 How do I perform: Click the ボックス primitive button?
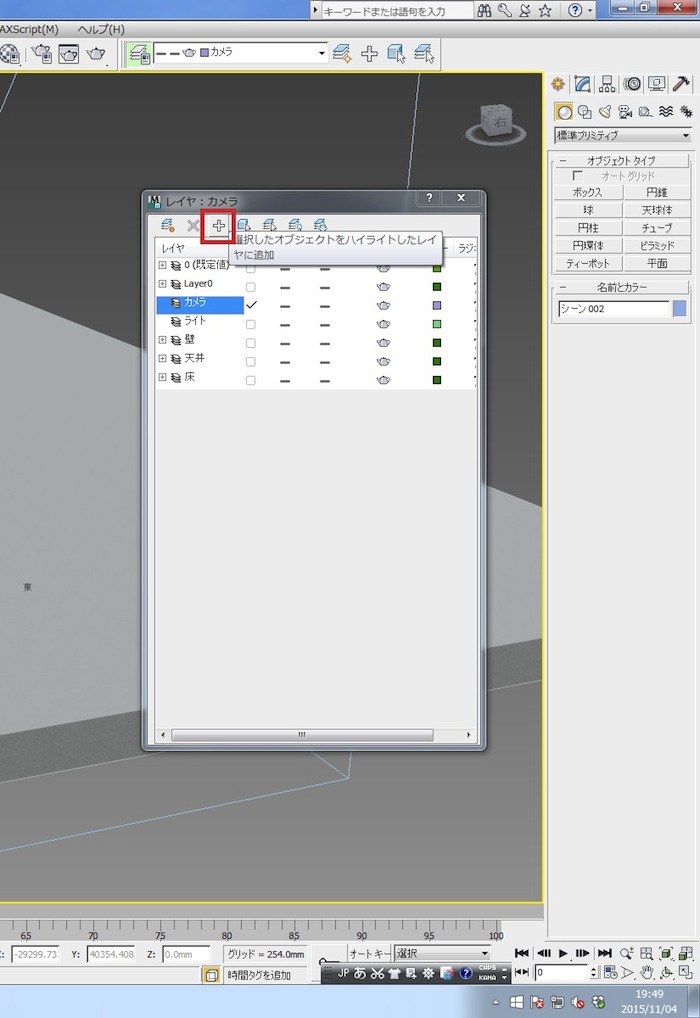587,192
